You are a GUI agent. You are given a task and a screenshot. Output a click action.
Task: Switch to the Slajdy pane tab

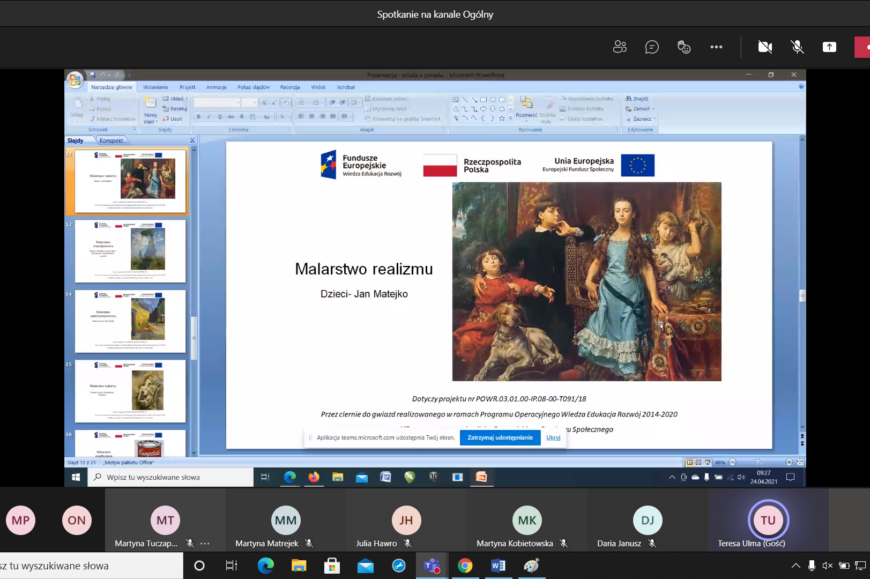(x=75, y=141)
